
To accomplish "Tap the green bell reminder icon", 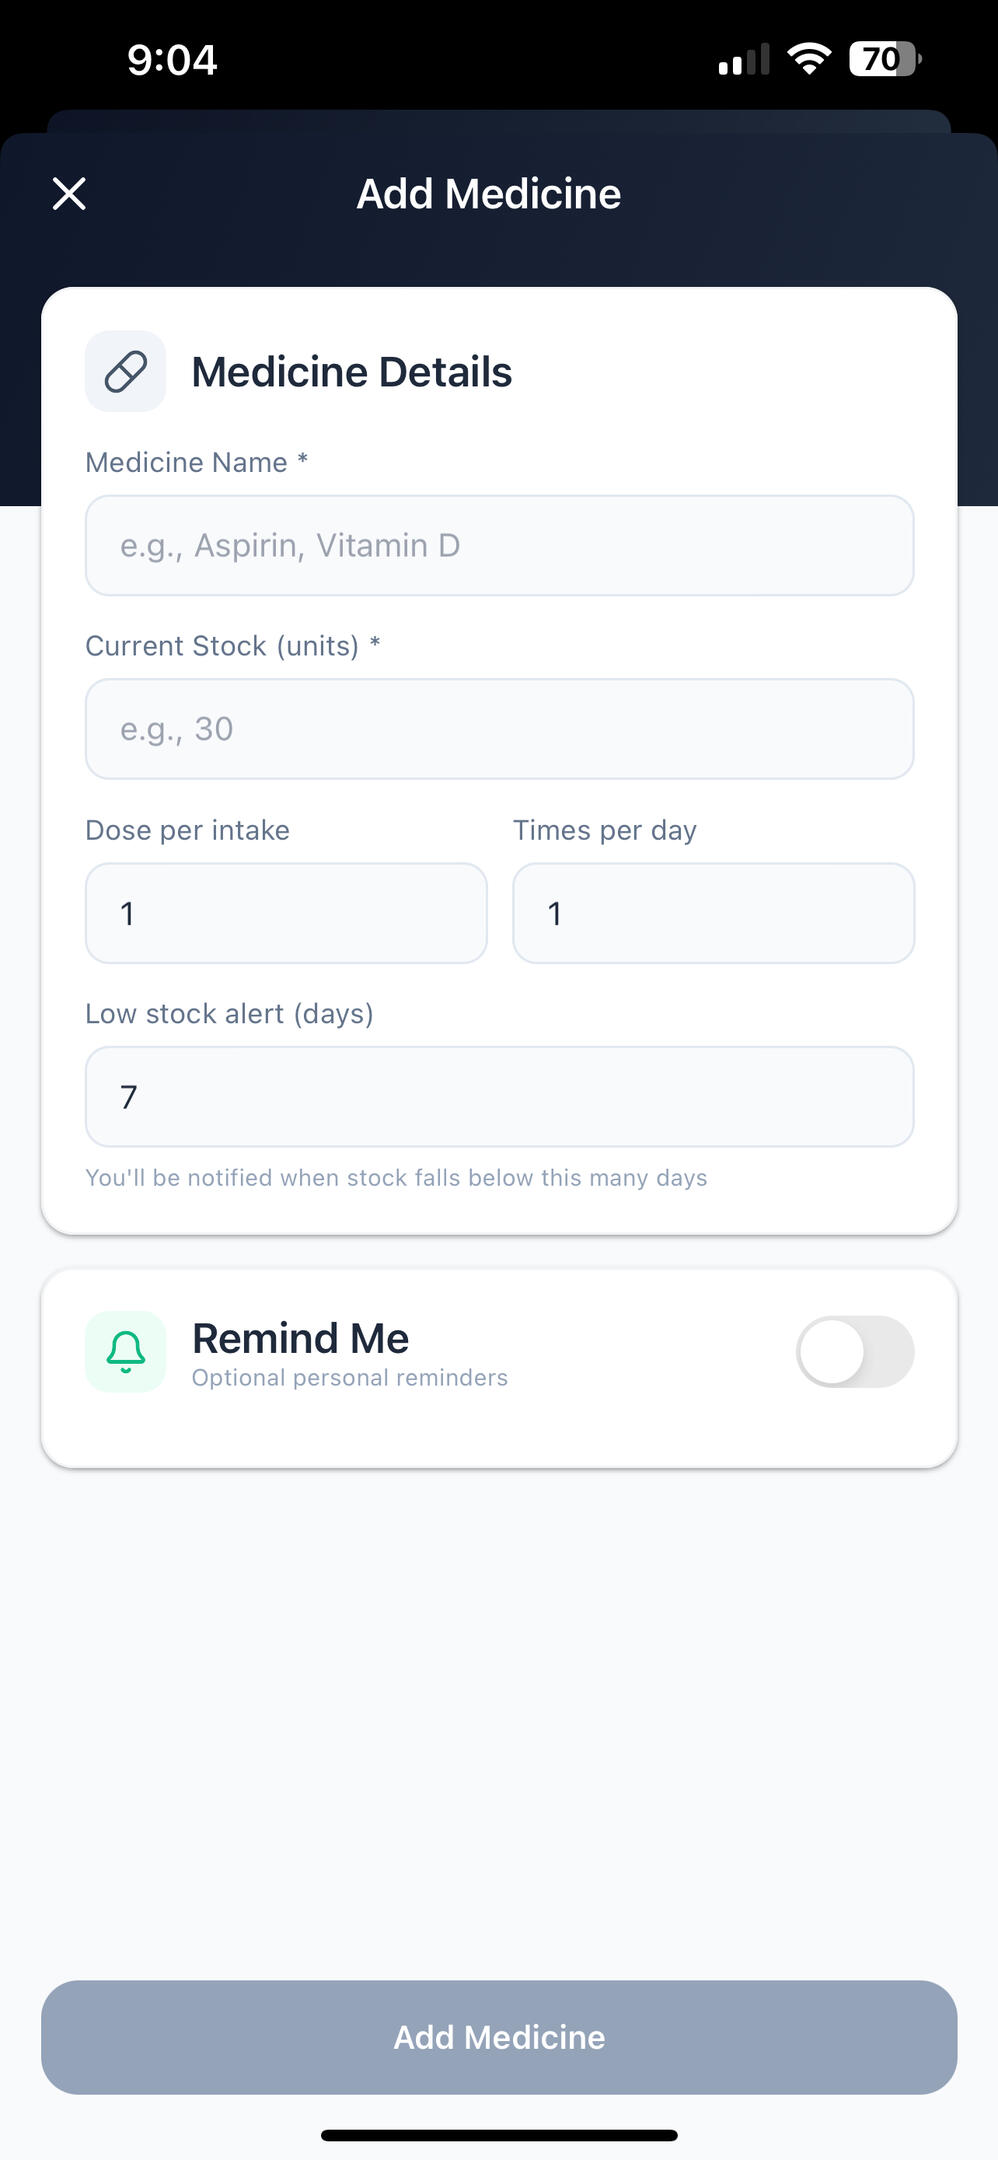I will (x=126, y=1352).
